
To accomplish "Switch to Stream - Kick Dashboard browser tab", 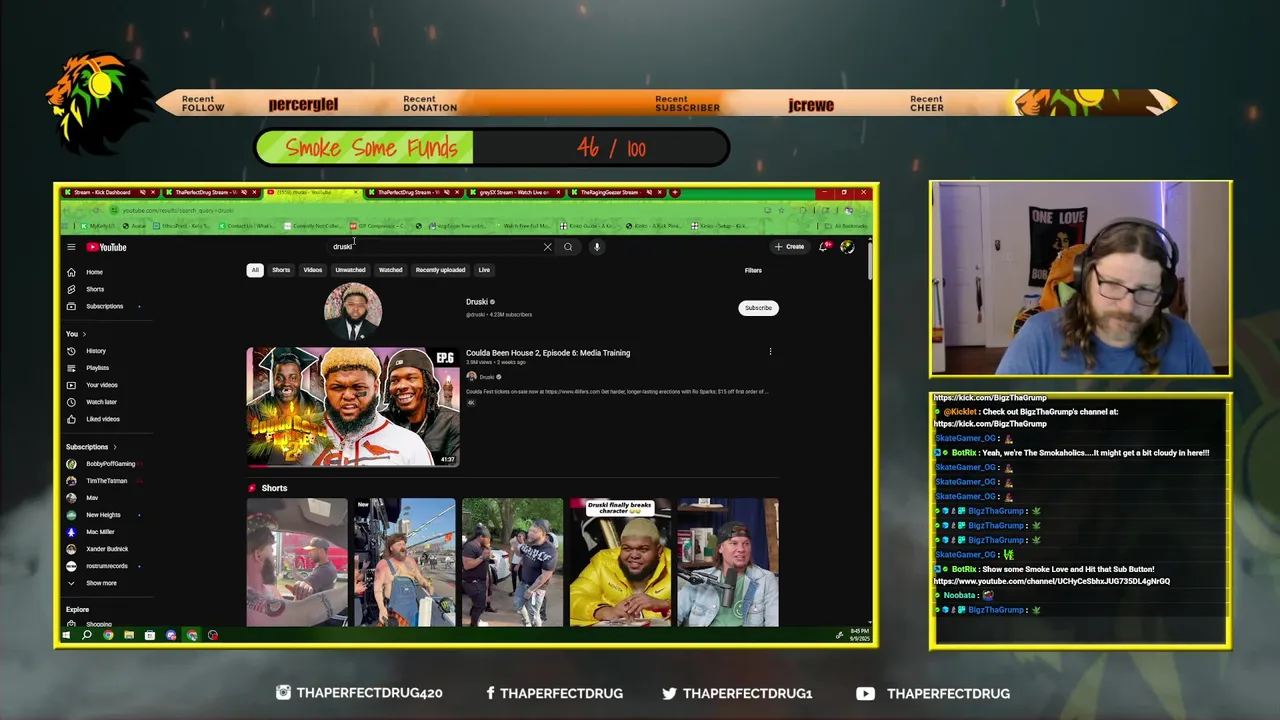I will coord(106,192).
